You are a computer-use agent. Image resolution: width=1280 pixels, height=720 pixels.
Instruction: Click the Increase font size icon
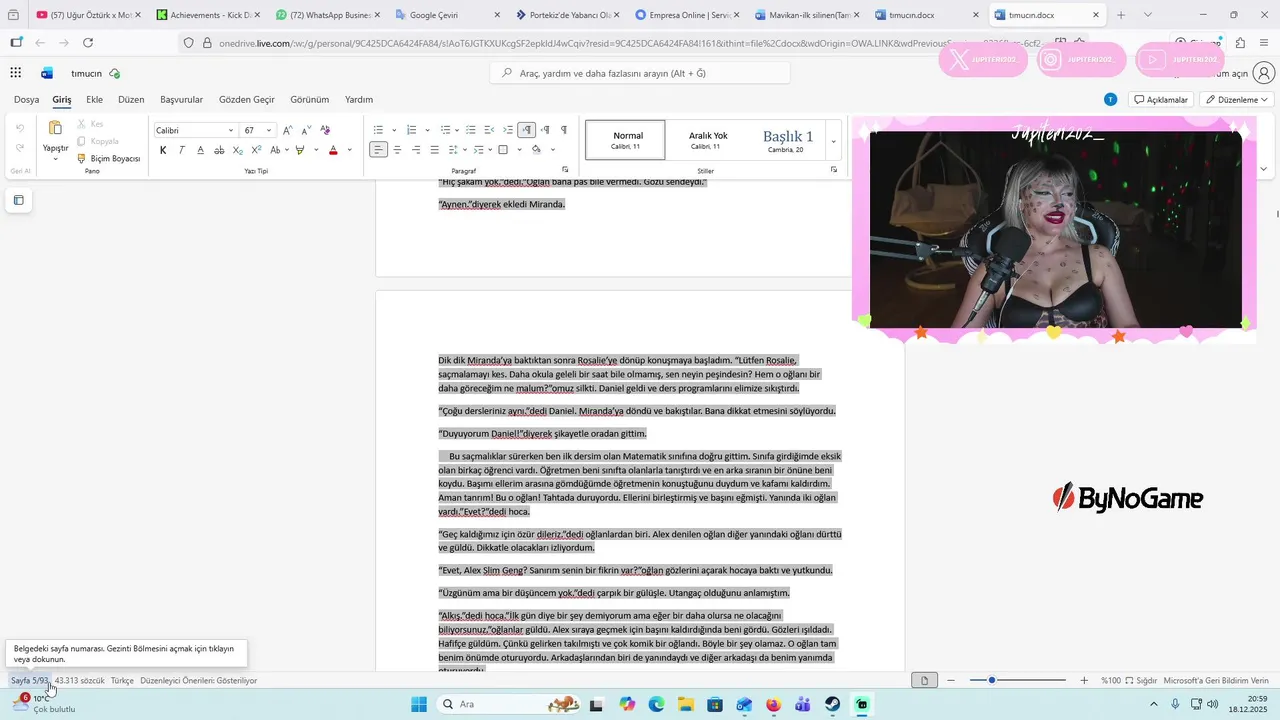tap(288, 130)
